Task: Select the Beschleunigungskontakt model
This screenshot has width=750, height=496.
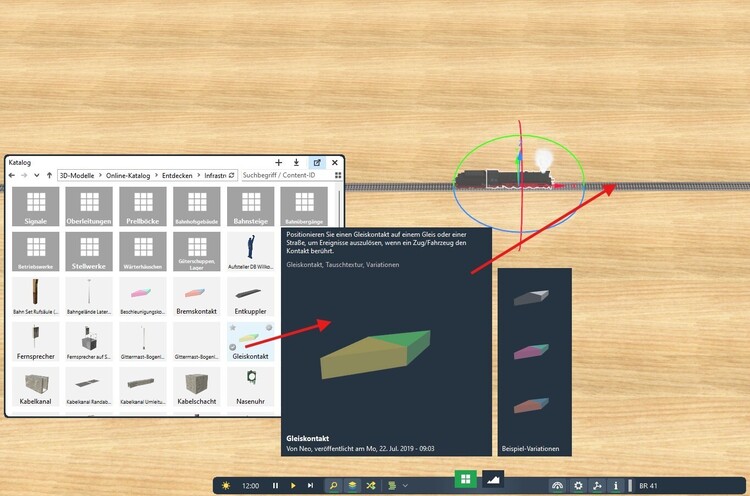Action: coord(143,297)
